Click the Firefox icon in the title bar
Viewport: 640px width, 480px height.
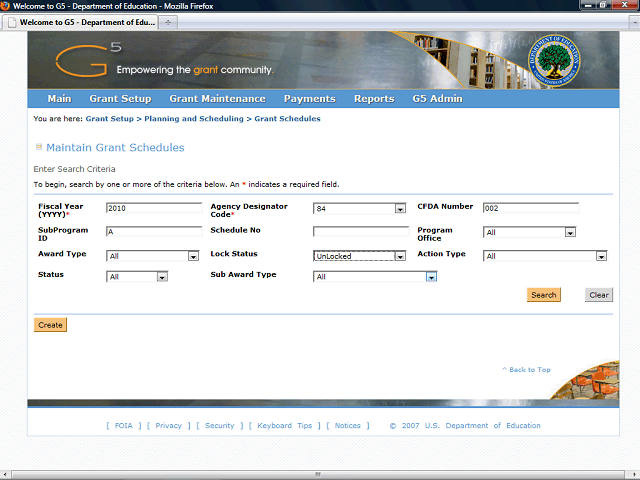pos(5,6)
